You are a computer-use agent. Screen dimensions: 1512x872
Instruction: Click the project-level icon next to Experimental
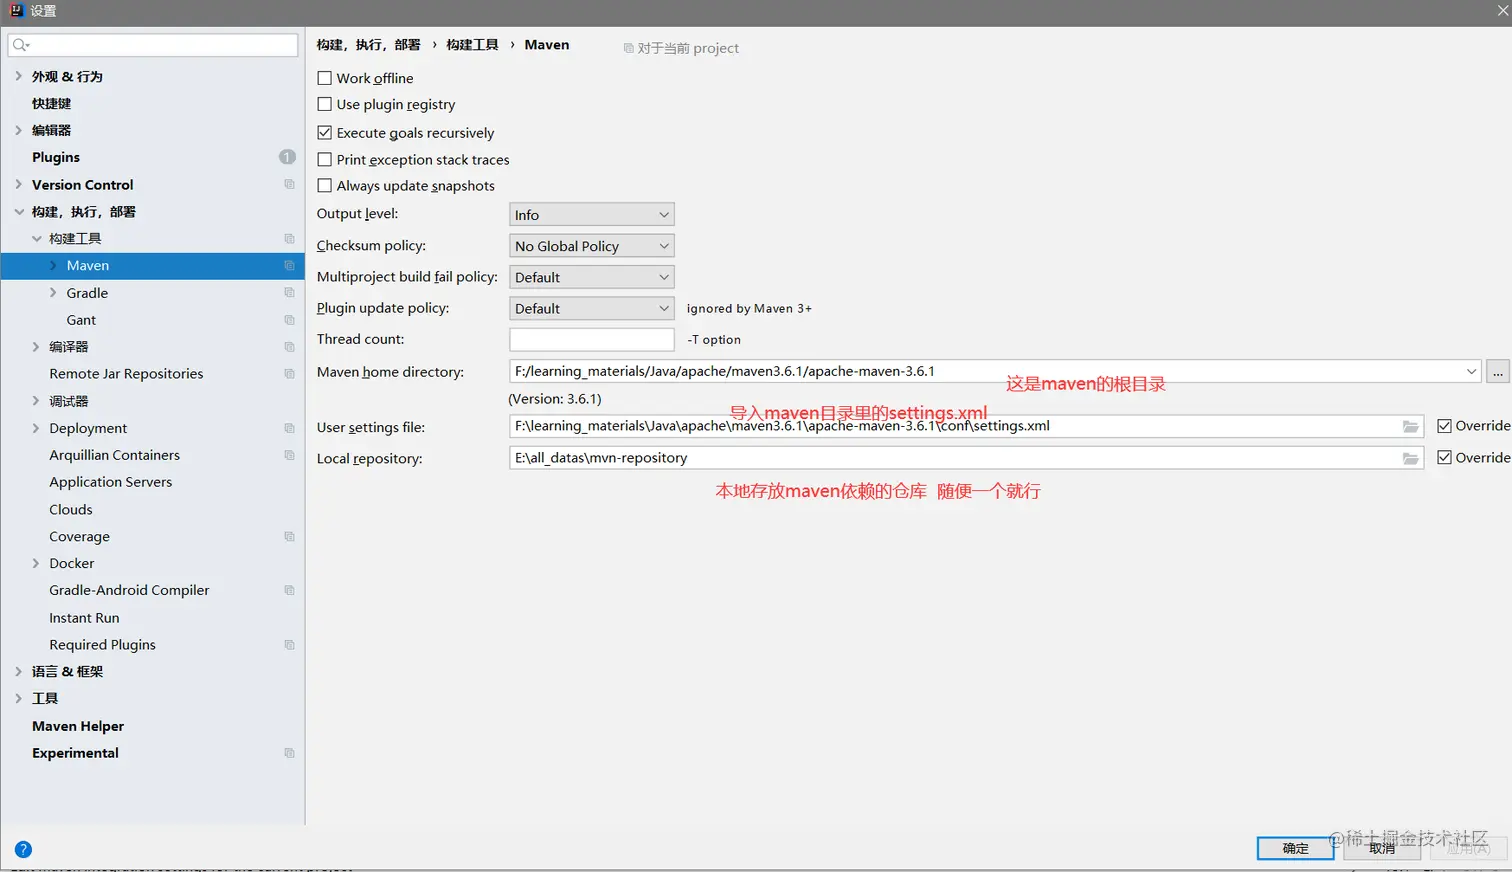[x=289, y=753]
